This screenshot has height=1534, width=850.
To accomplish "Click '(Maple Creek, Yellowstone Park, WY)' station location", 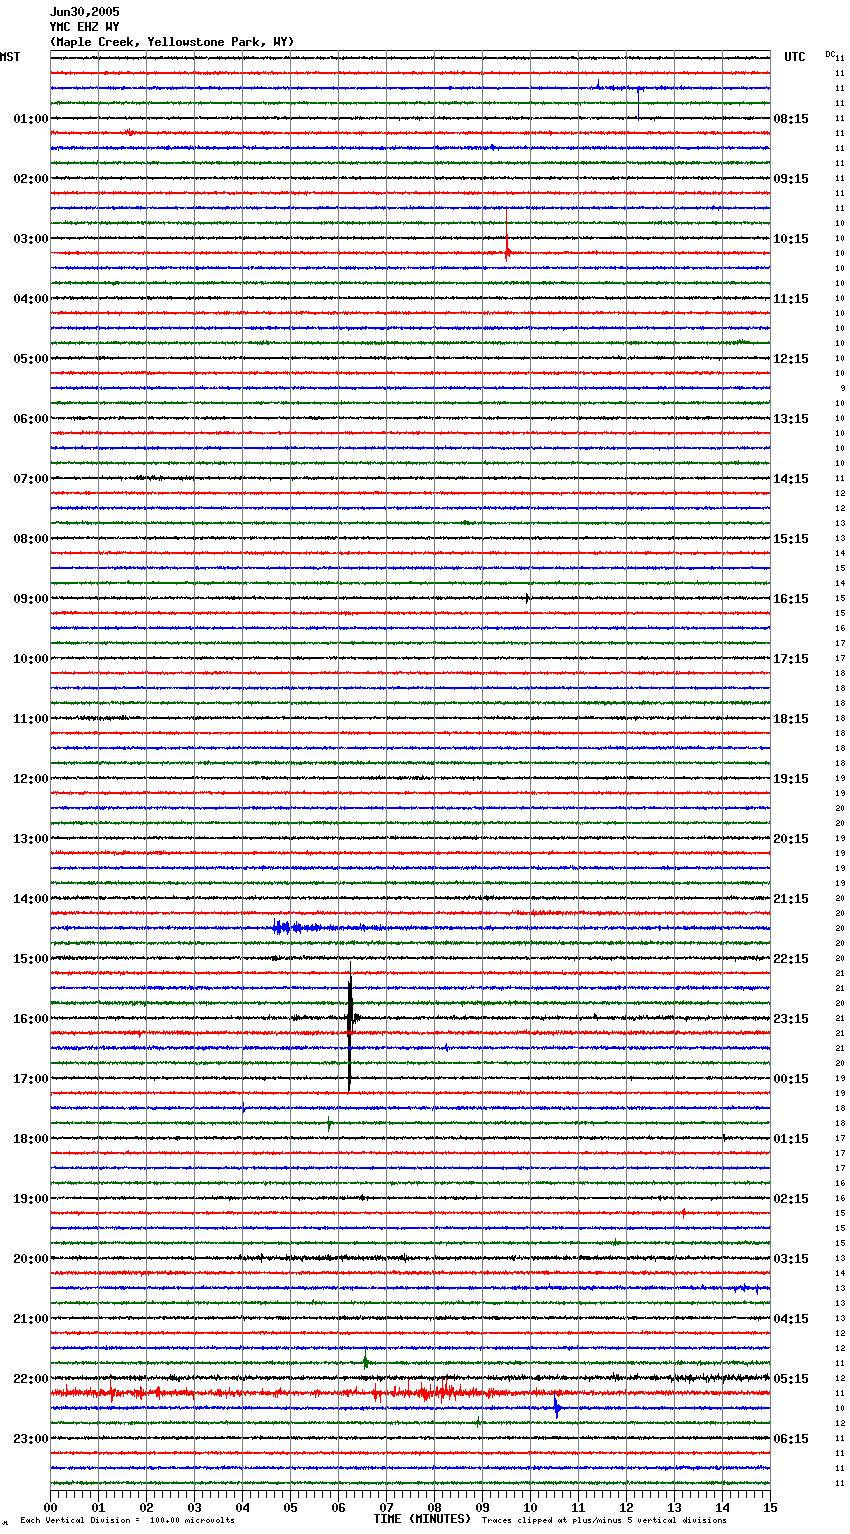I will click(x=172, y=42).
